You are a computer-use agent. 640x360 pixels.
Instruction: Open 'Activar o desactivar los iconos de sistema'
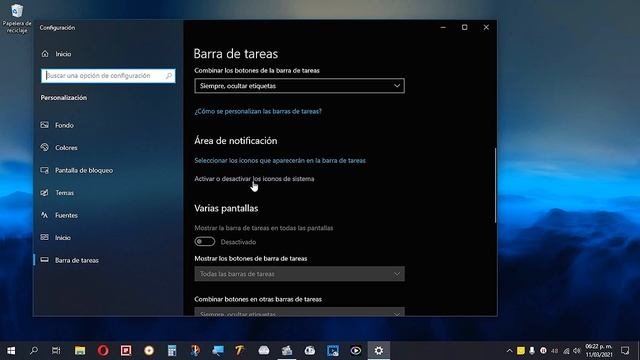pyautogui.click(x=254, y=179)
